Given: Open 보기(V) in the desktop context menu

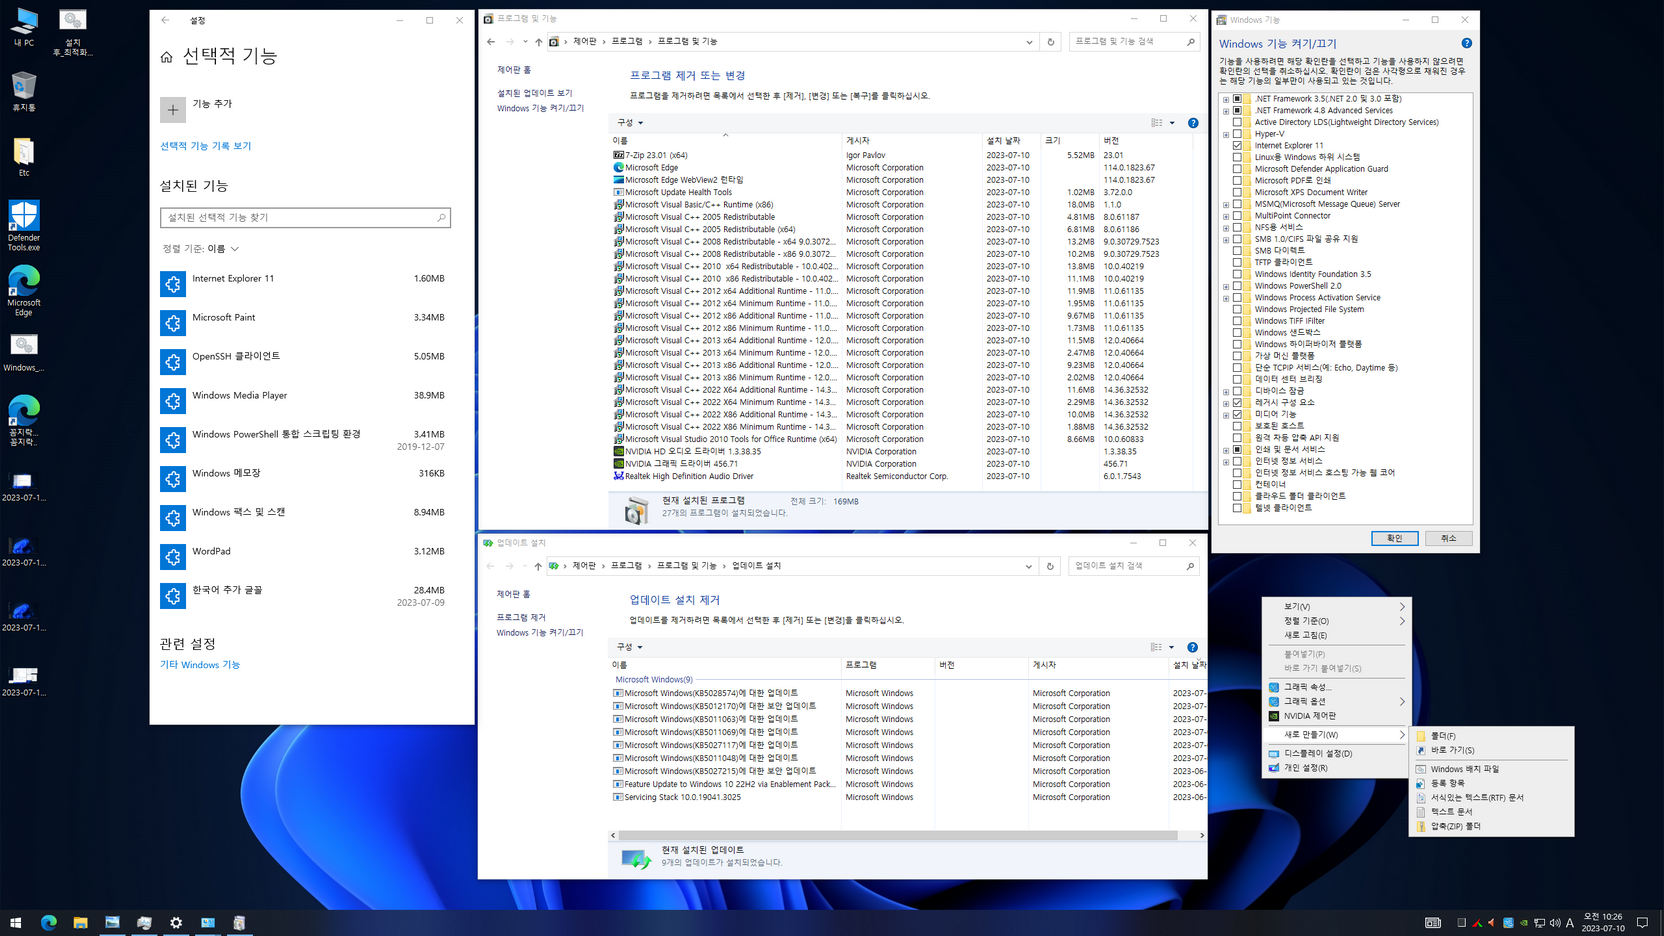Looking at the screenshot, I should pos(1337,606).
